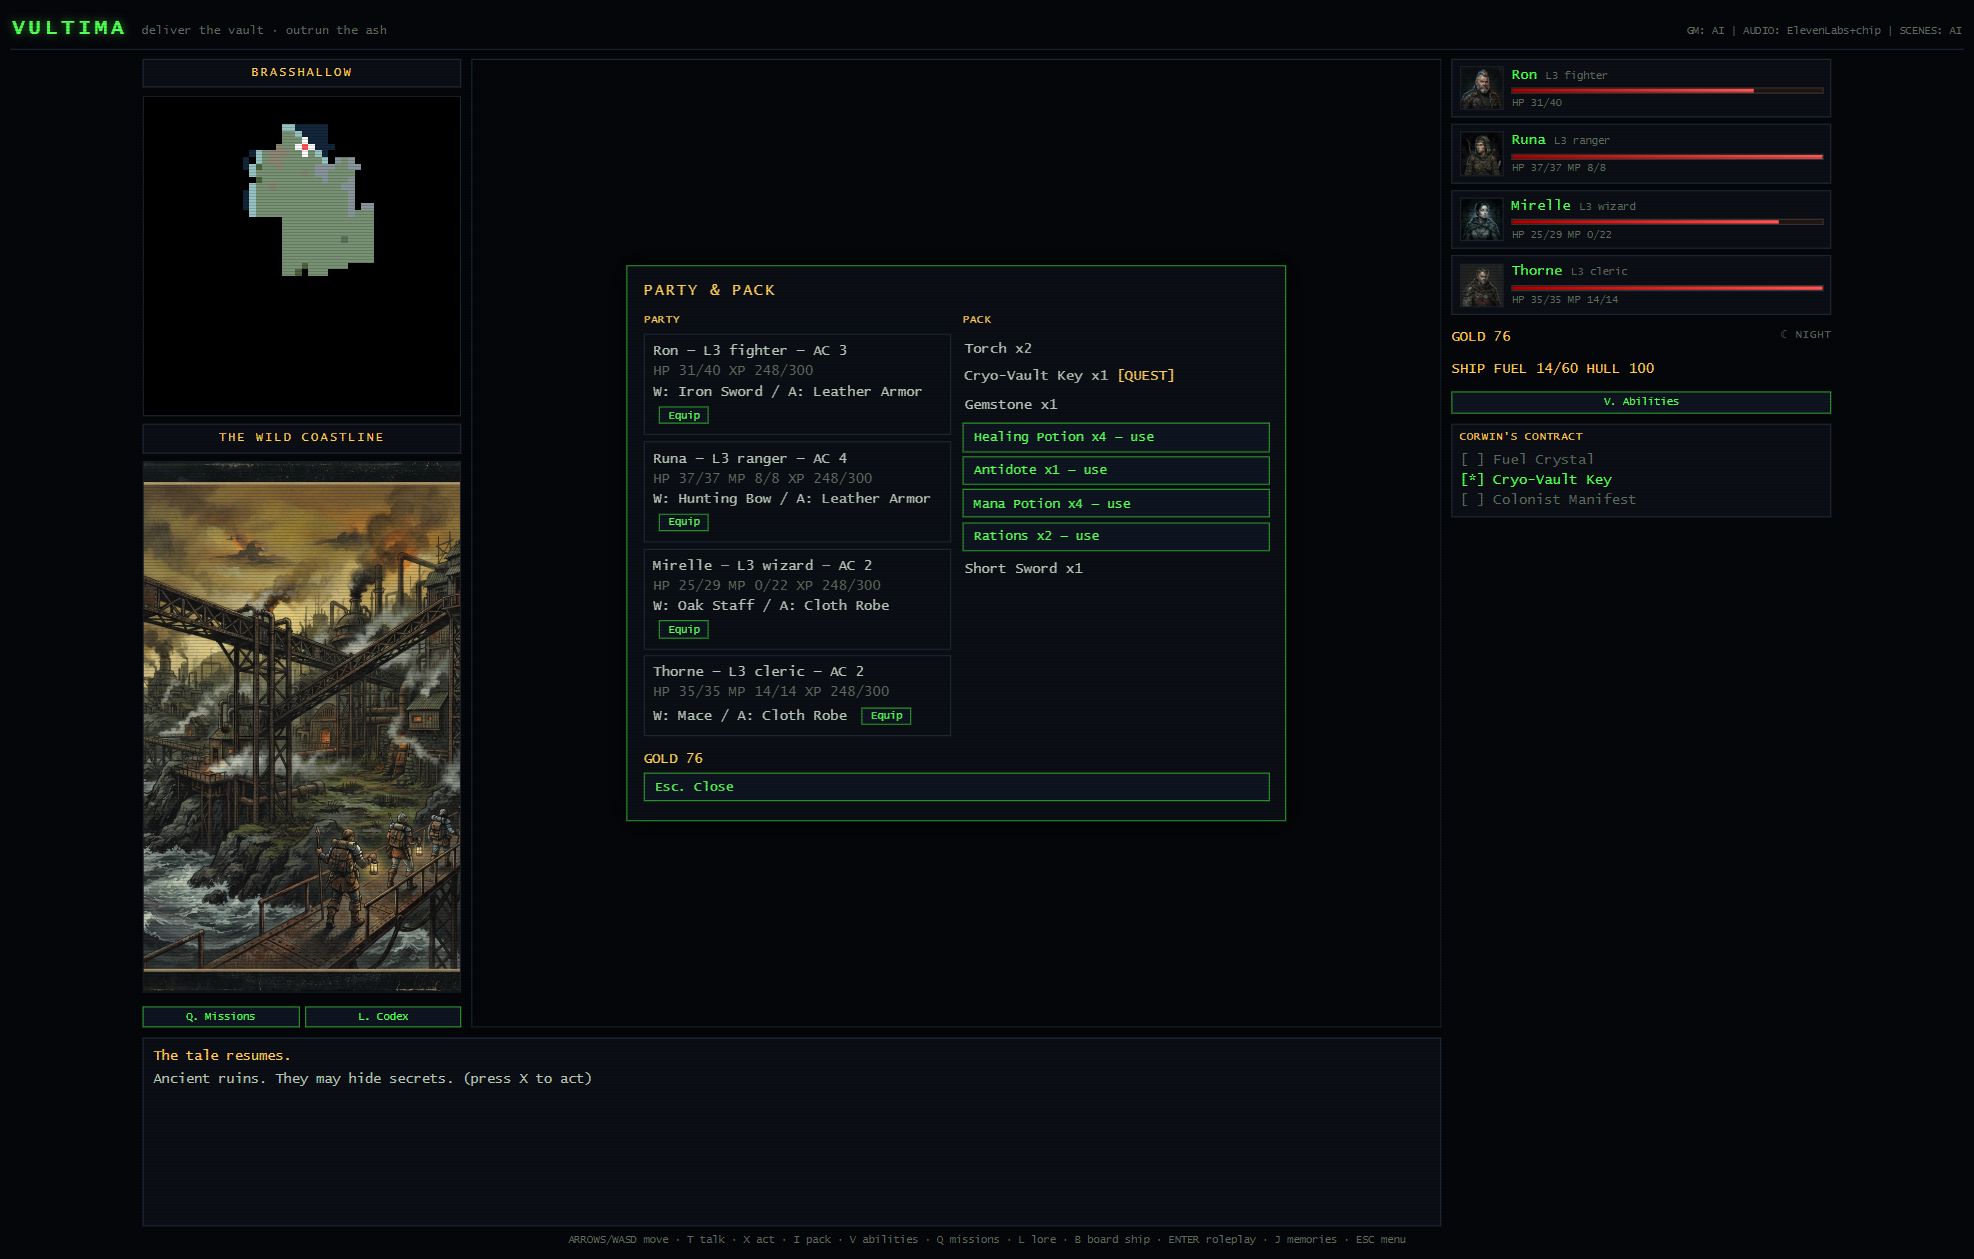The height and width of the screenshot is (1259, 1974).
Task: Click the PARTY & PACK dialog title
Action: coord(709,290)
